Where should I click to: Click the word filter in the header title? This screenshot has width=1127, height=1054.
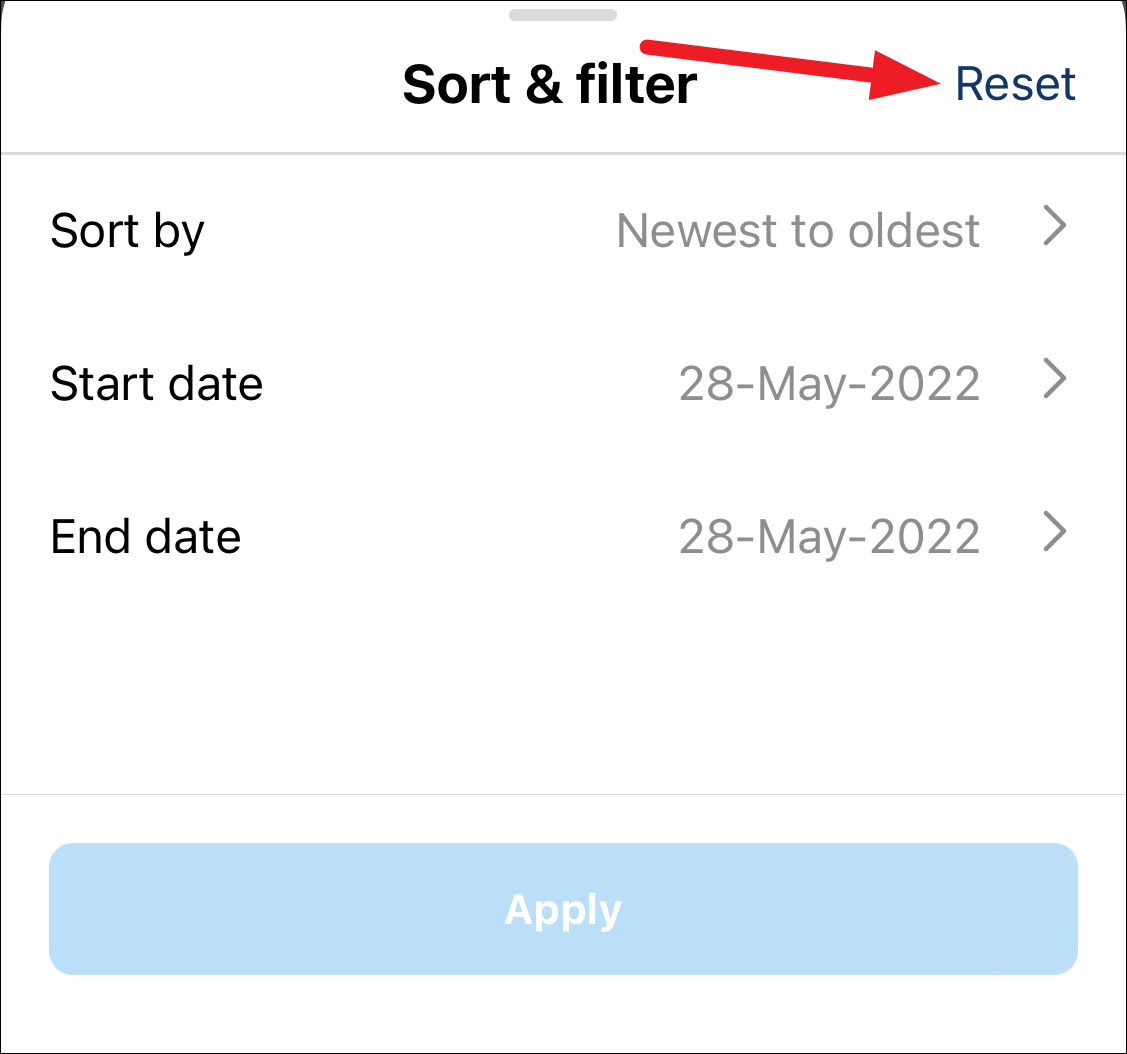[636, 84]
